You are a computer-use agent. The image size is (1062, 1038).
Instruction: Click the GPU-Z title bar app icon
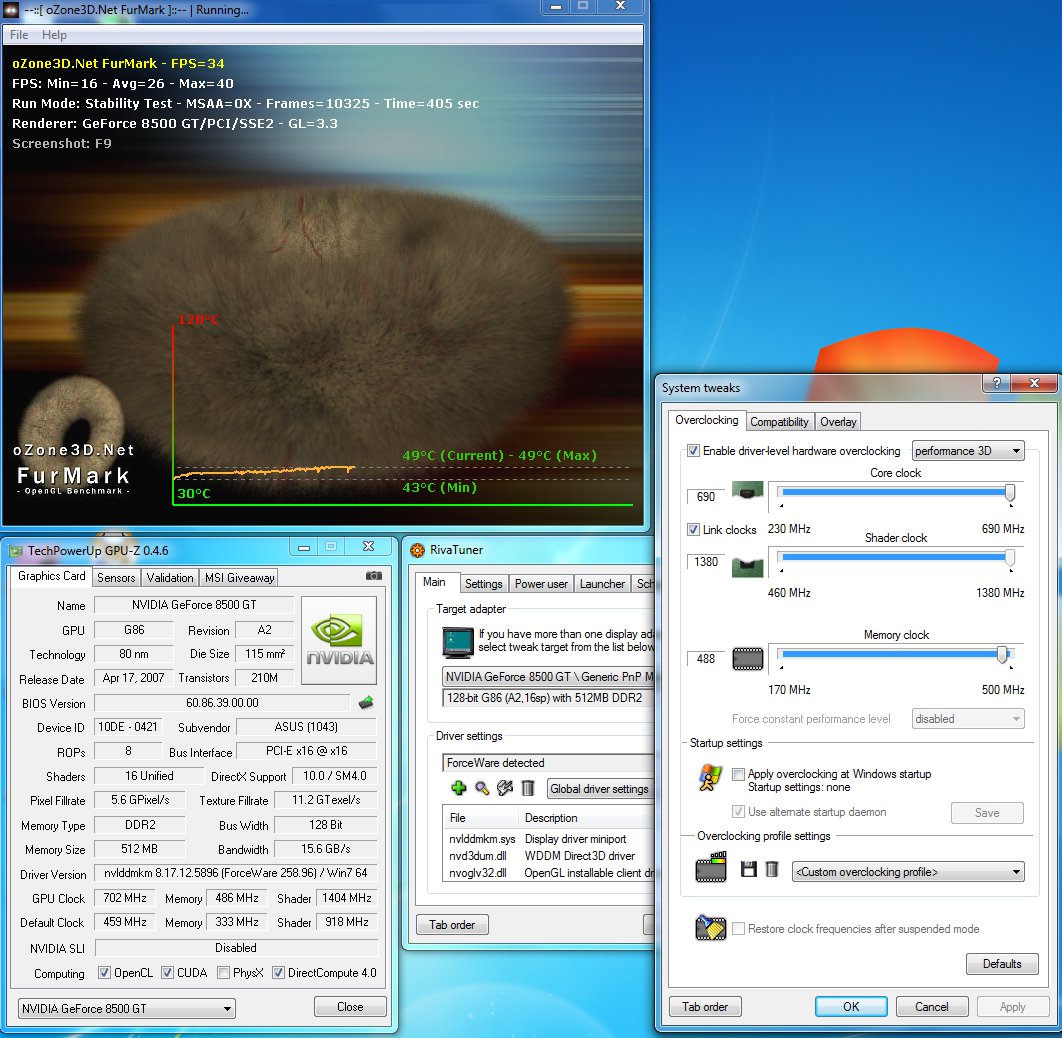(x=15, y=550)
